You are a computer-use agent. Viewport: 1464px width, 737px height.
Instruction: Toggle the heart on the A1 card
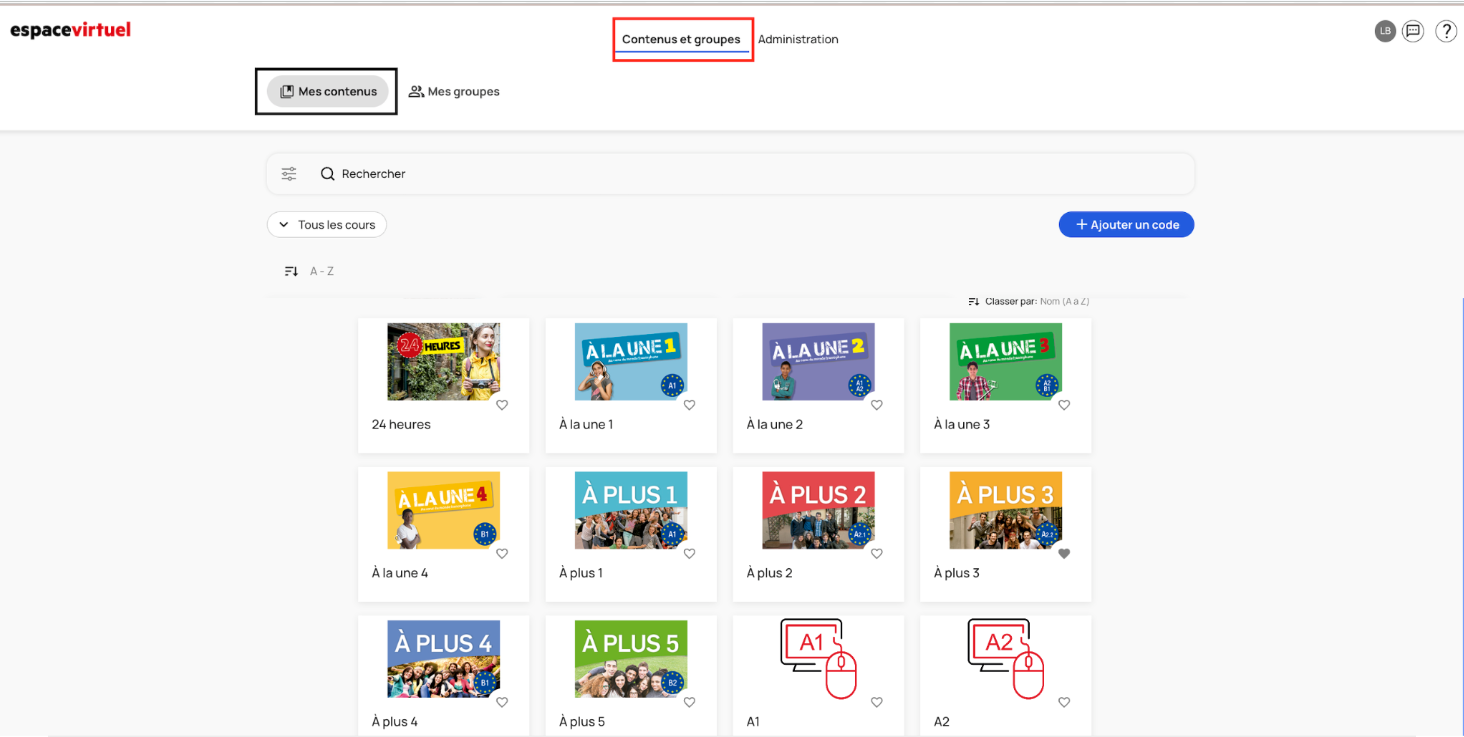tap(877, 702)
